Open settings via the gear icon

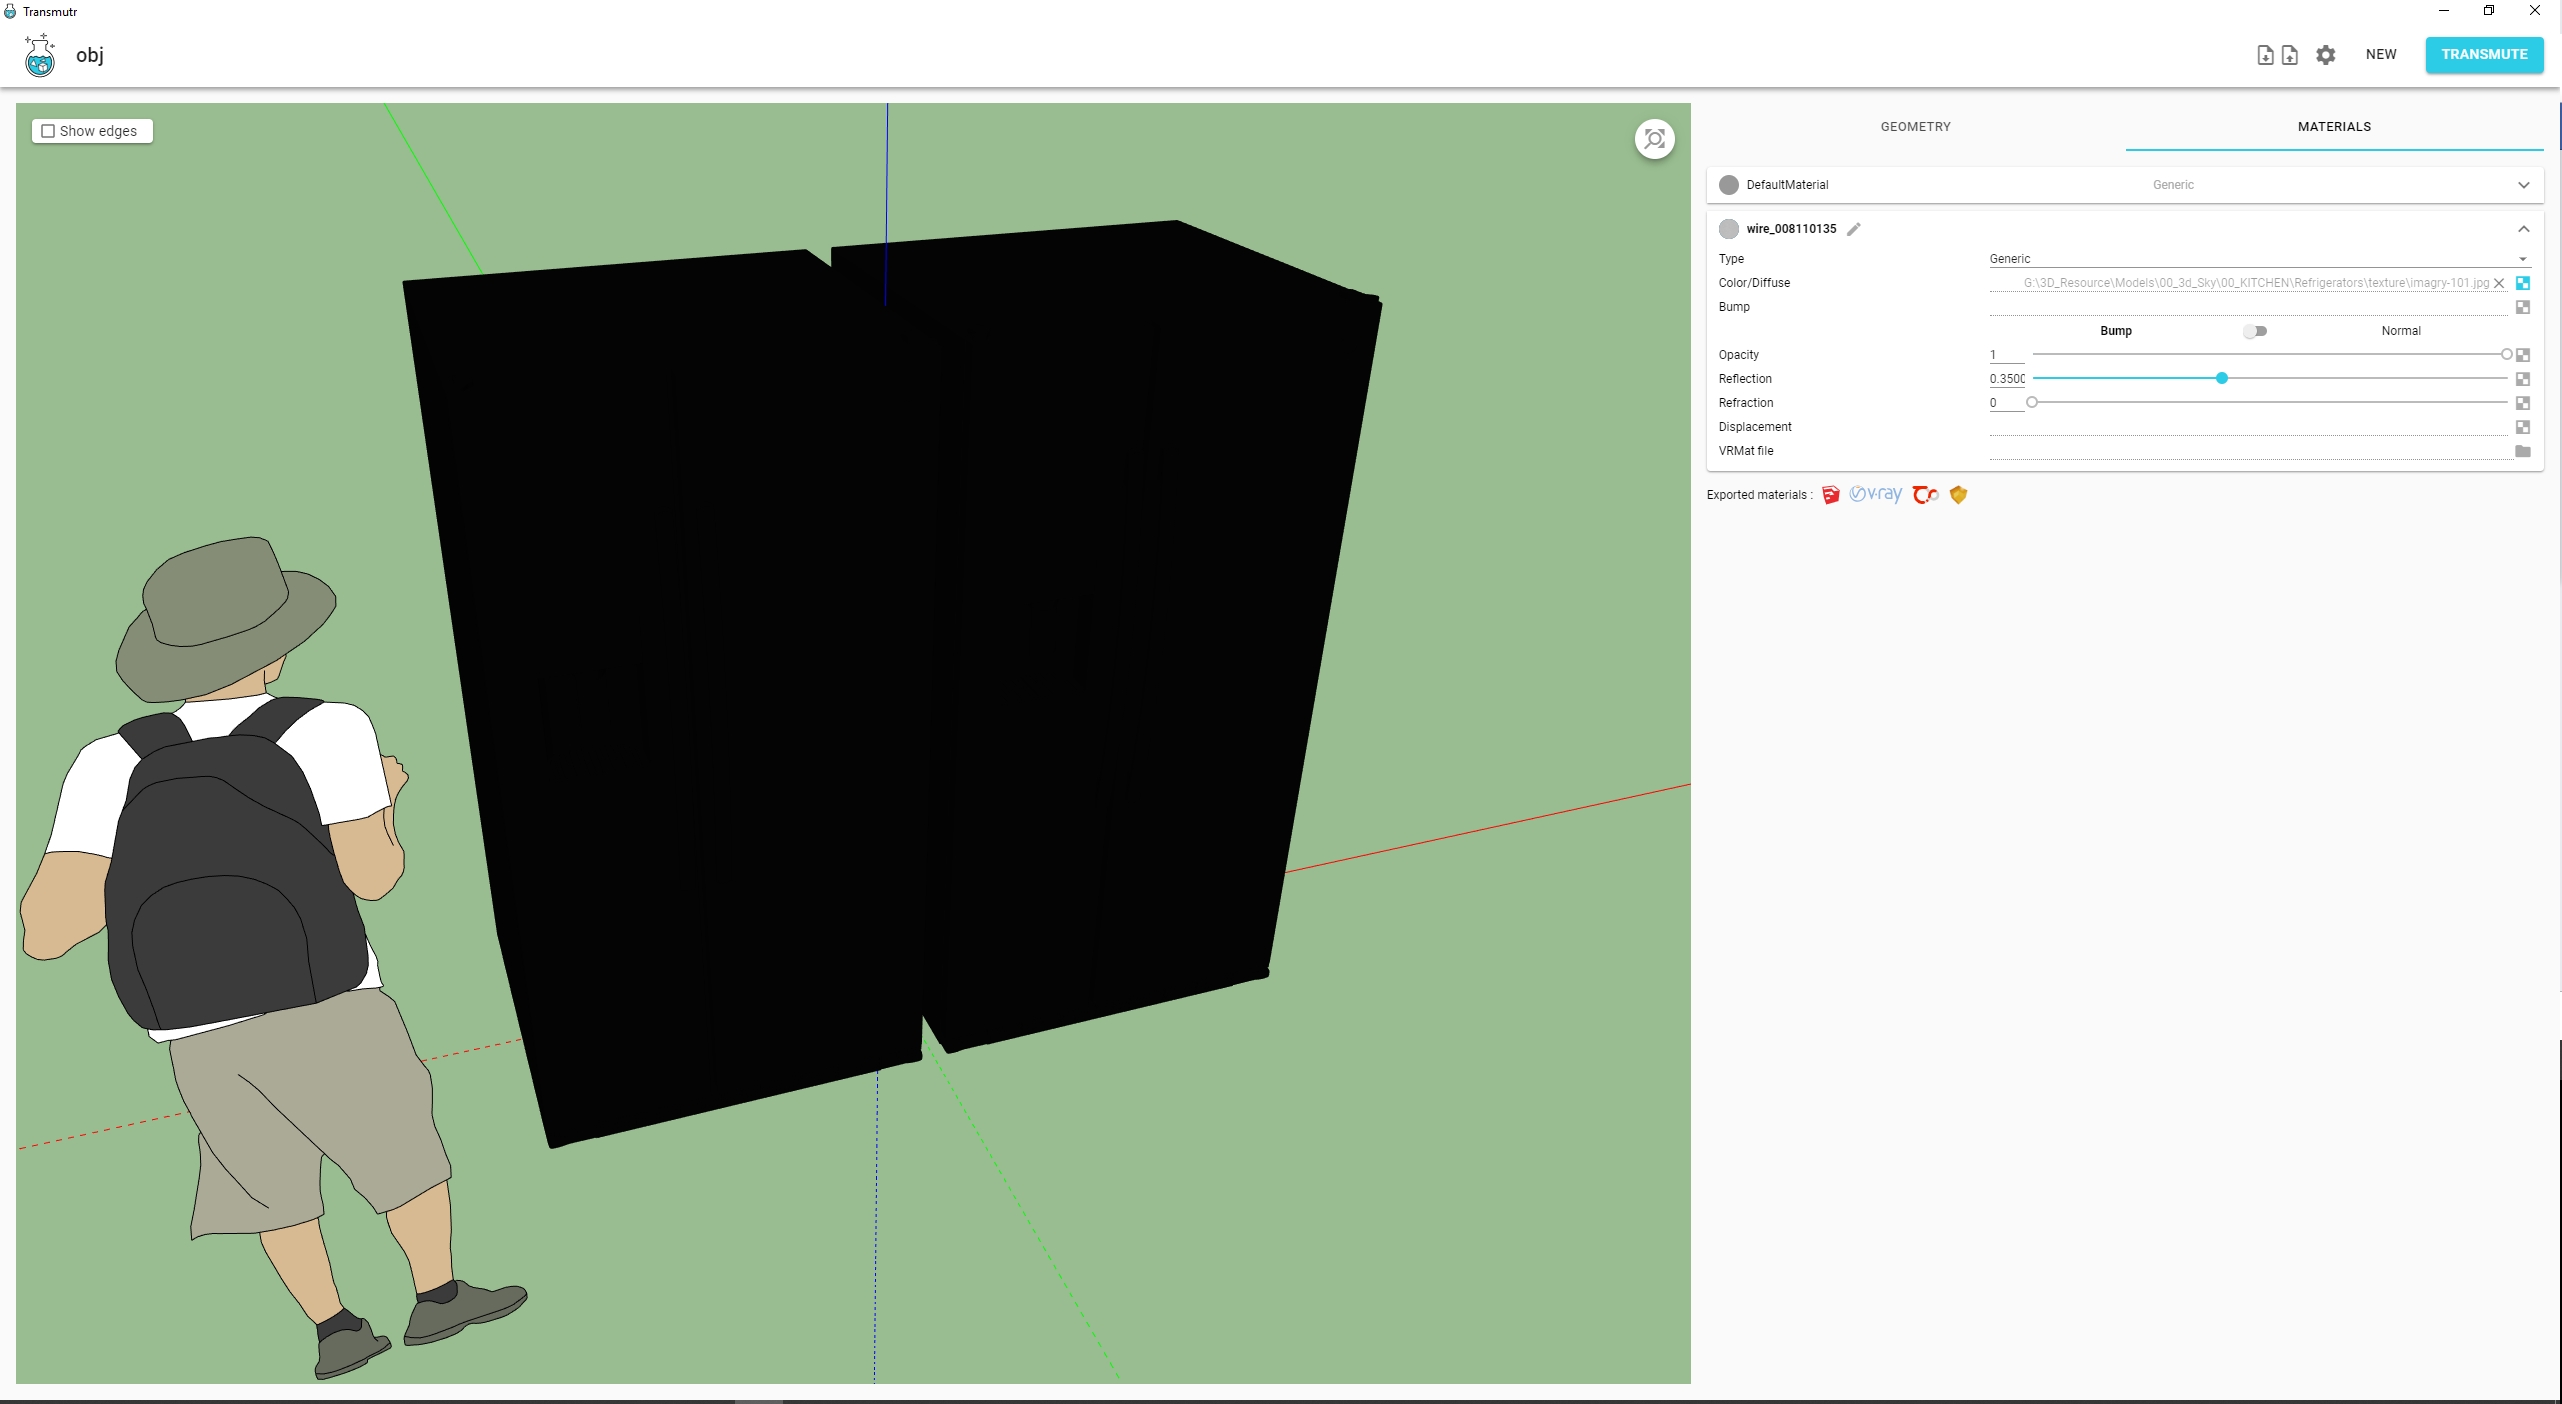(x=2326, y=55)
